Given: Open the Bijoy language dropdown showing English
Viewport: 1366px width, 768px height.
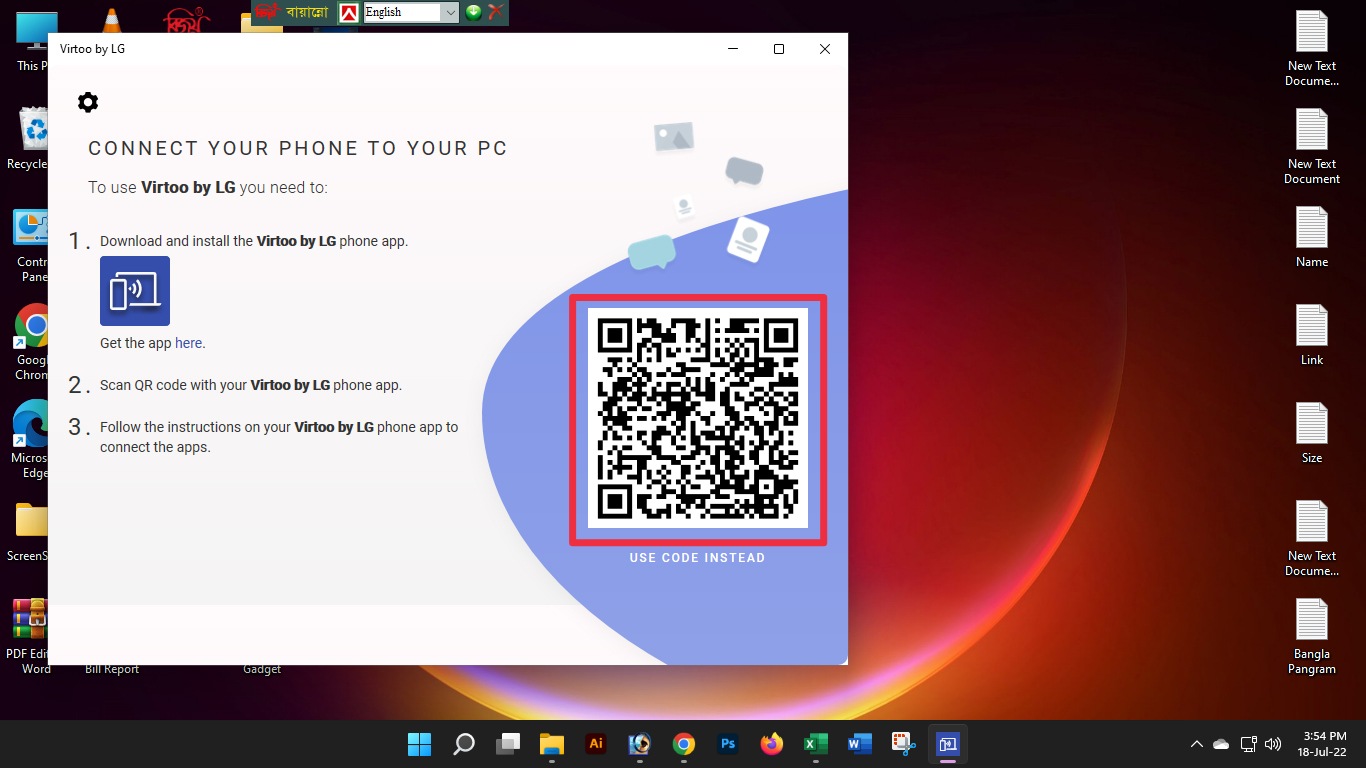Looking at the screenshot, I should point(411,12).
